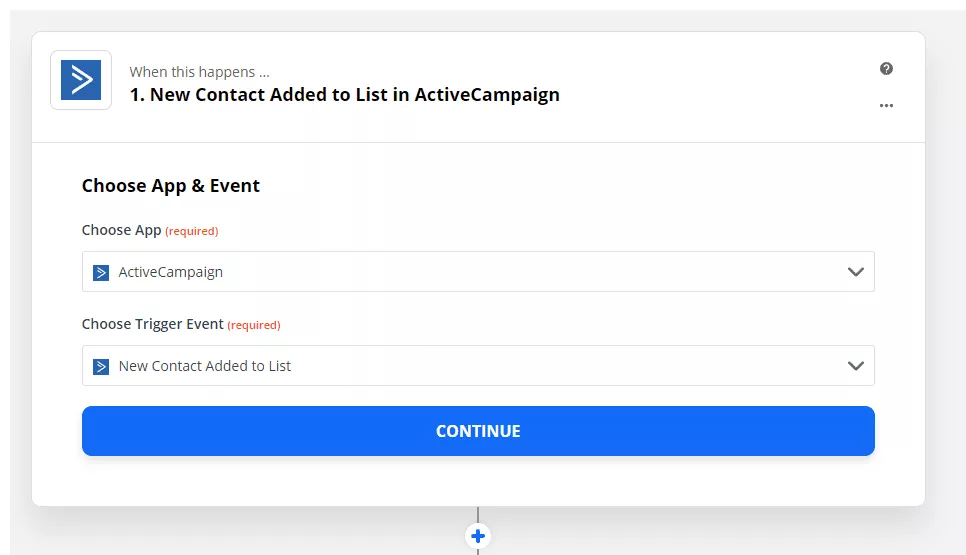Click the plus icon to add a step
This screenshot has height=555, width=966.
pos(477,536)
